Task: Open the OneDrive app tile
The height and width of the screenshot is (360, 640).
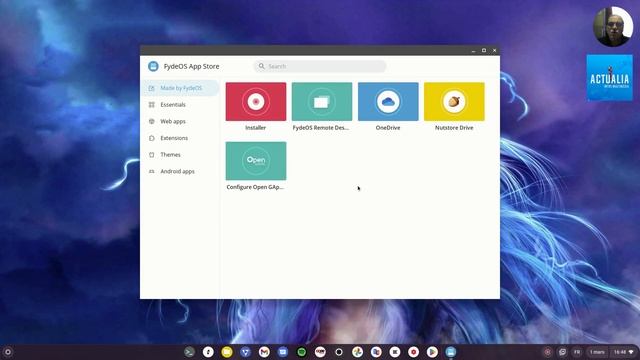Action: (388, 102)
